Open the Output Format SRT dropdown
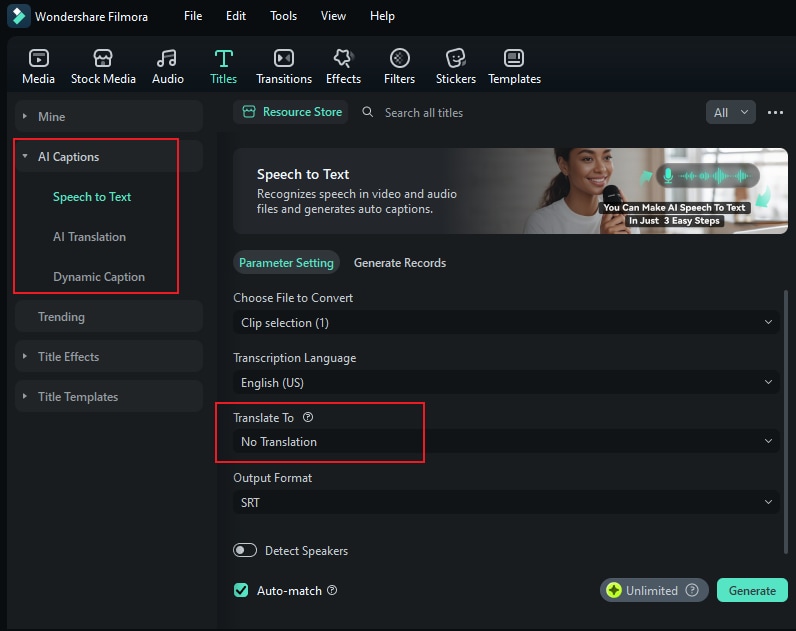 point(506,502)
